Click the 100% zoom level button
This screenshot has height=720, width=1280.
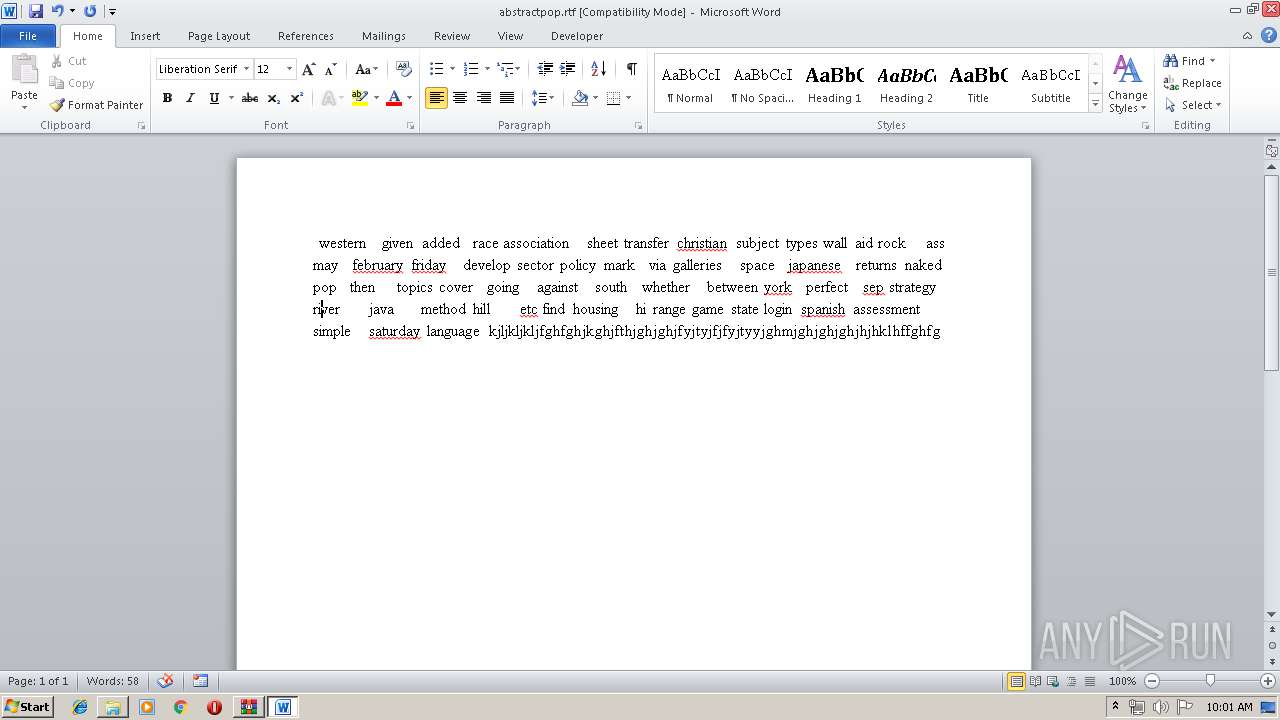pos(1122,681)
